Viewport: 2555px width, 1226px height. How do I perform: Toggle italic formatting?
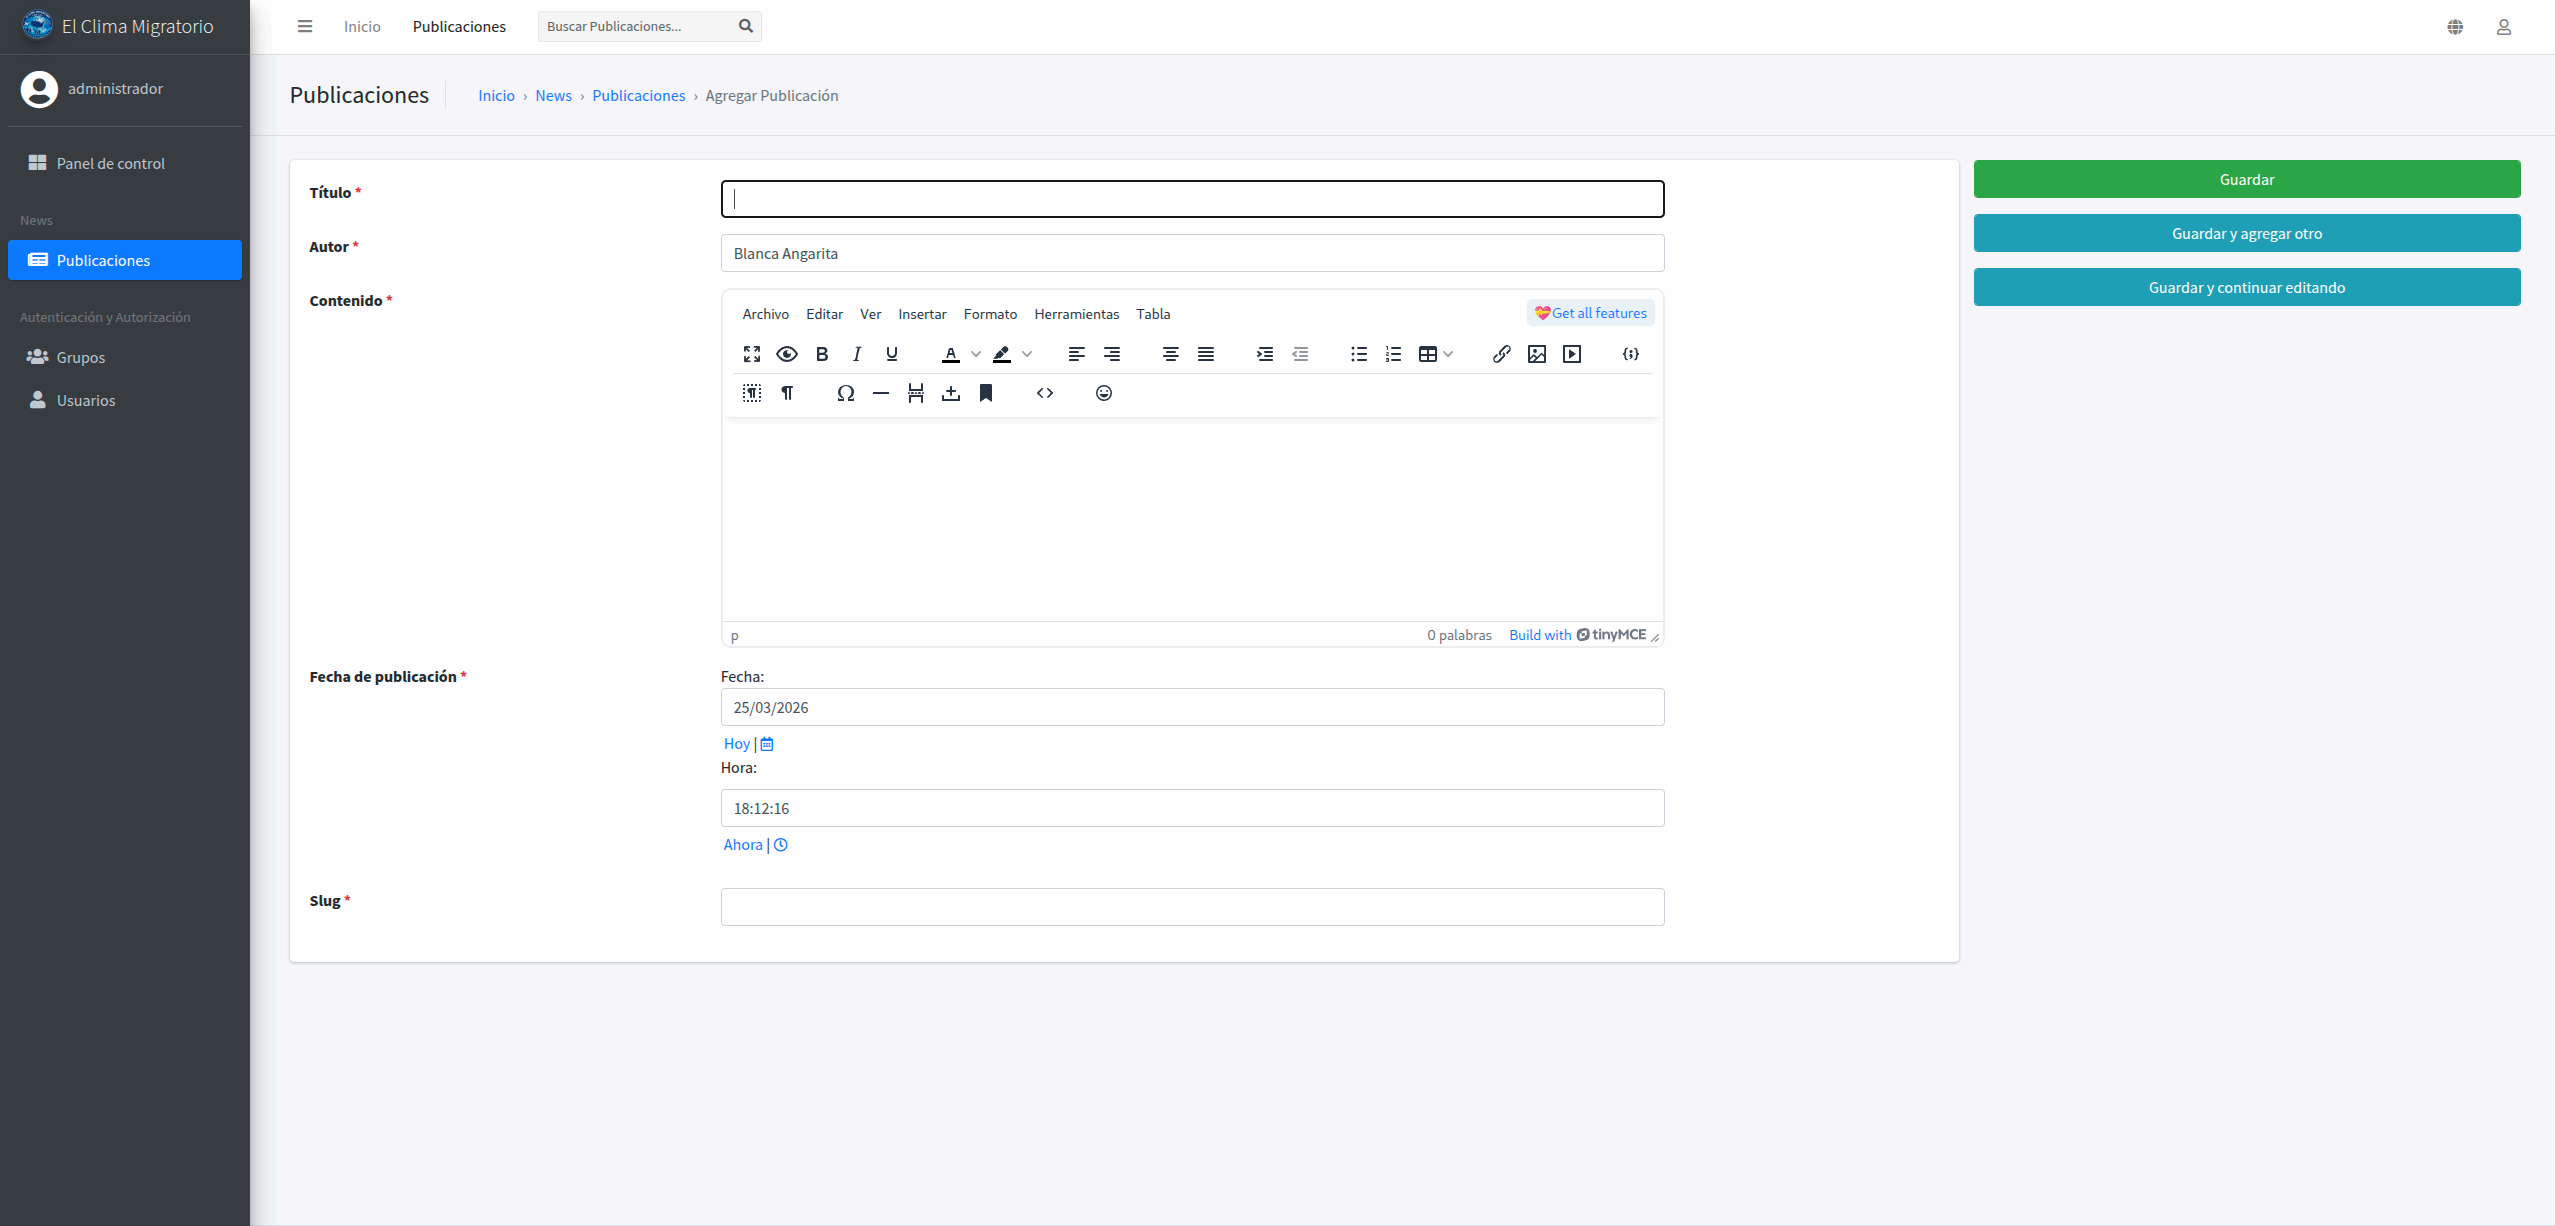856,353
